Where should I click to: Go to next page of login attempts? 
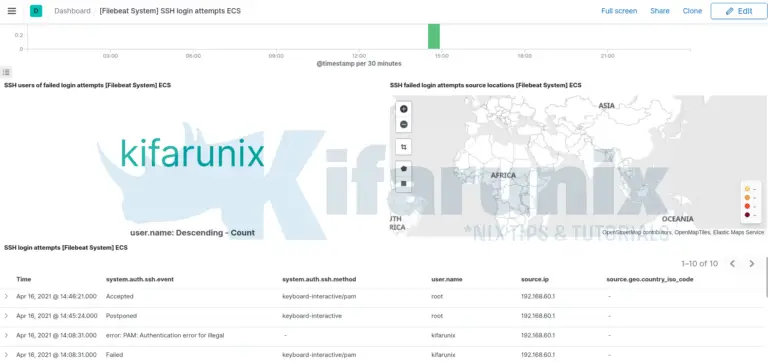pyautogui.click(x=752, y=264)
